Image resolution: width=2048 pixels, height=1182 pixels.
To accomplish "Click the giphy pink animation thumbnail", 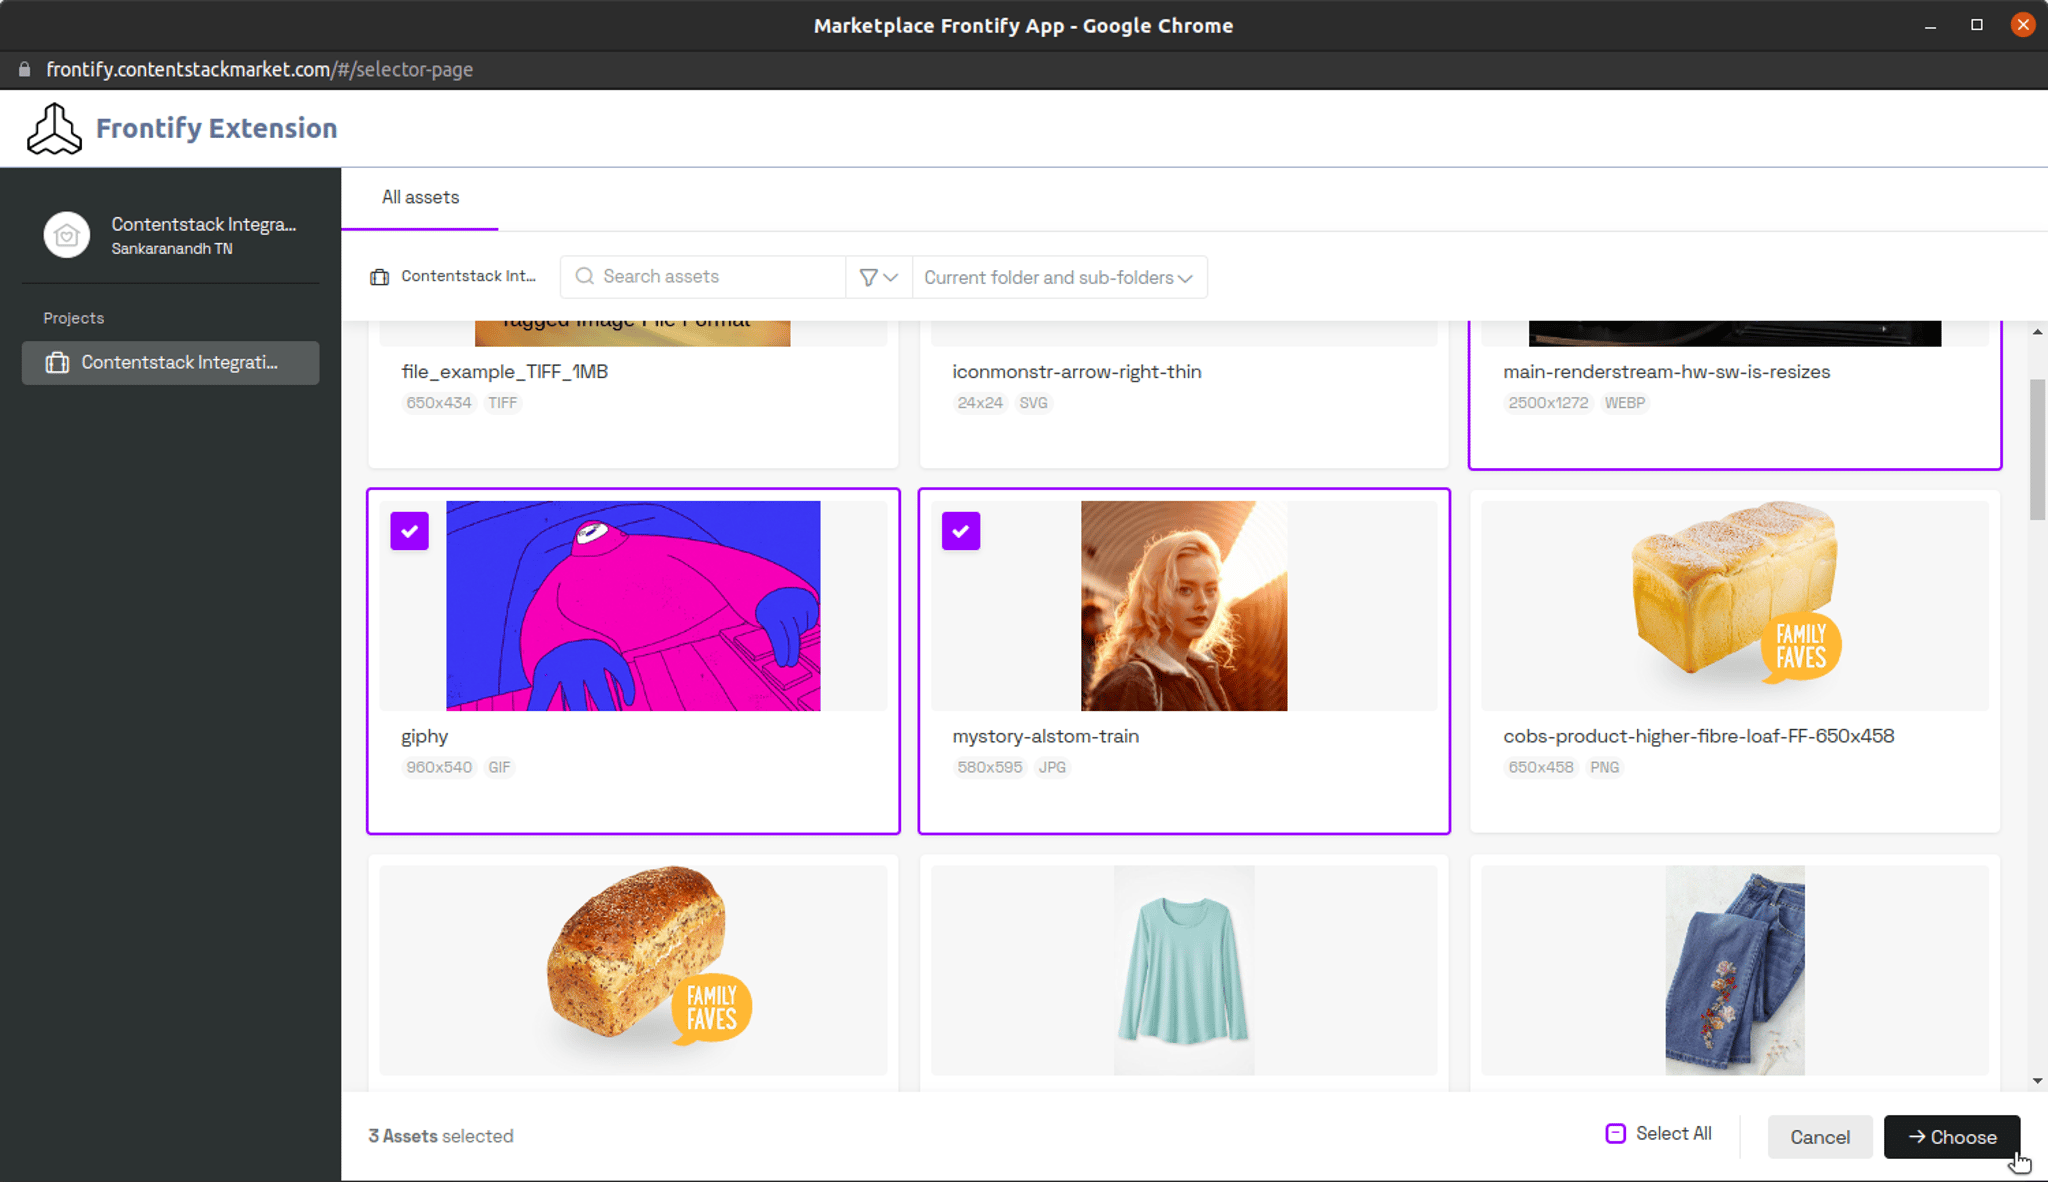I will click(x=633, y=606).
